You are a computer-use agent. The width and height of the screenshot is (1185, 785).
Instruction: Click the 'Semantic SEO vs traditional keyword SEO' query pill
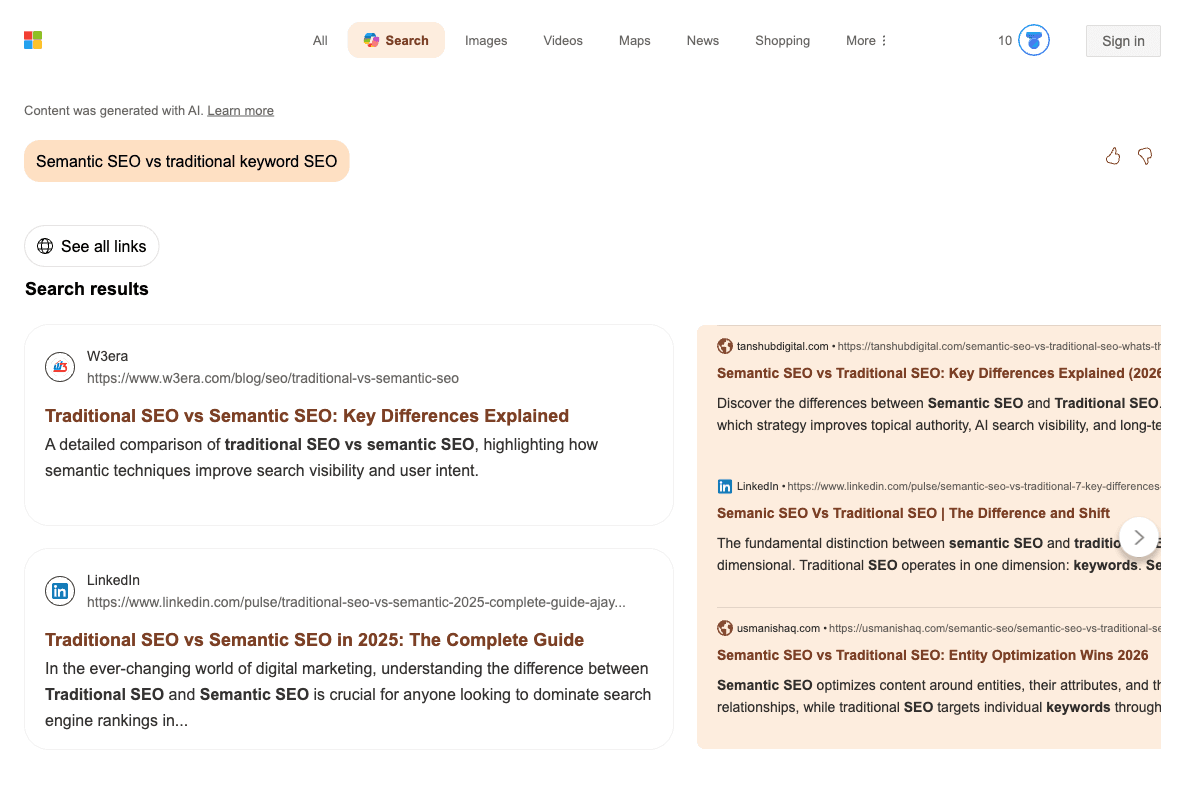[187, 161]
